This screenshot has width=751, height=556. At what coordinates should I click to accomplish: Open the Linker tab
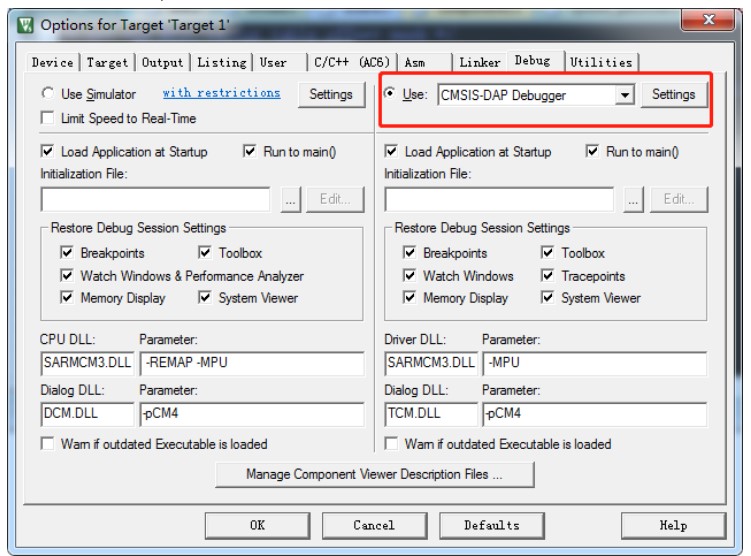tap(479, 63)
